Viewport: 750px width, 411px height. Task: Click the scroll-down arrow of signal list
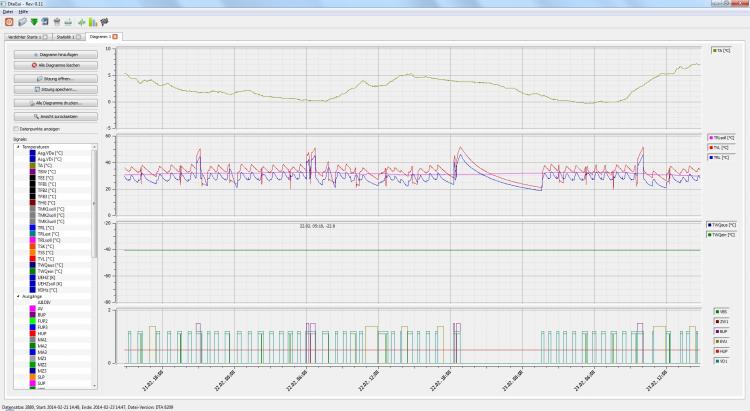pos(94,386)
